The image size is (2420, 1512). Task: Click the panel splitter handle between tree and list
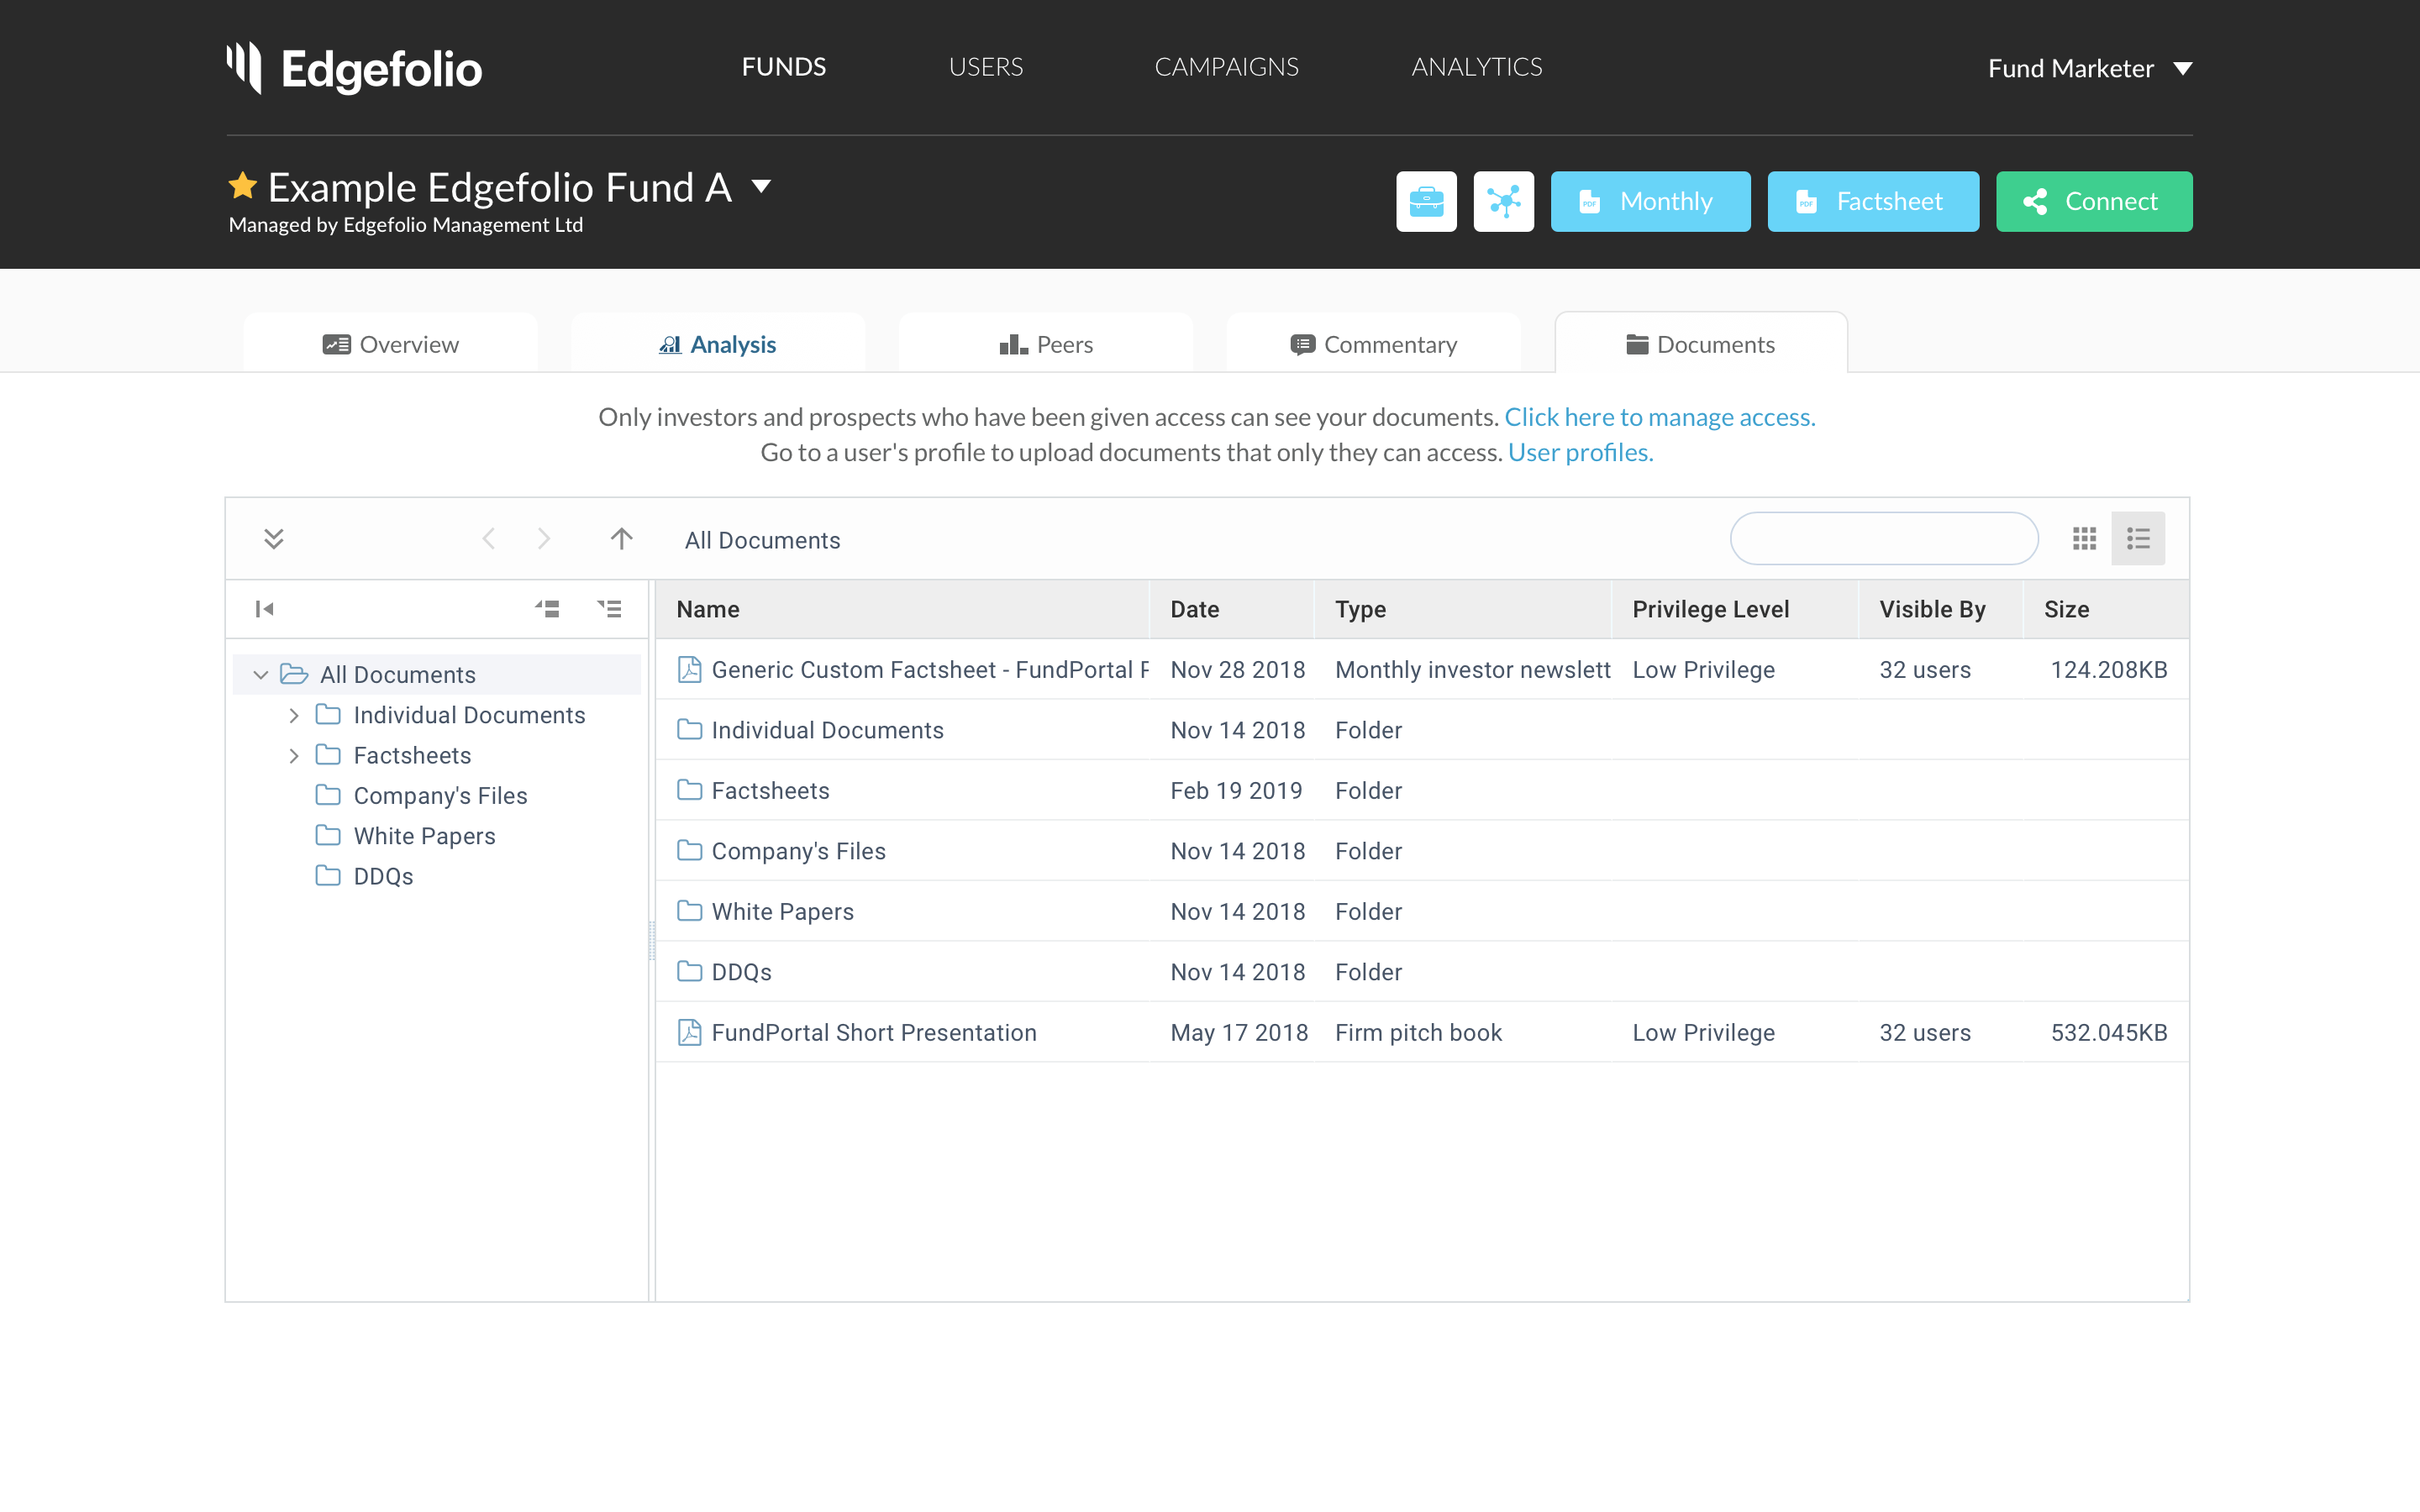click(x=652, y=940)
